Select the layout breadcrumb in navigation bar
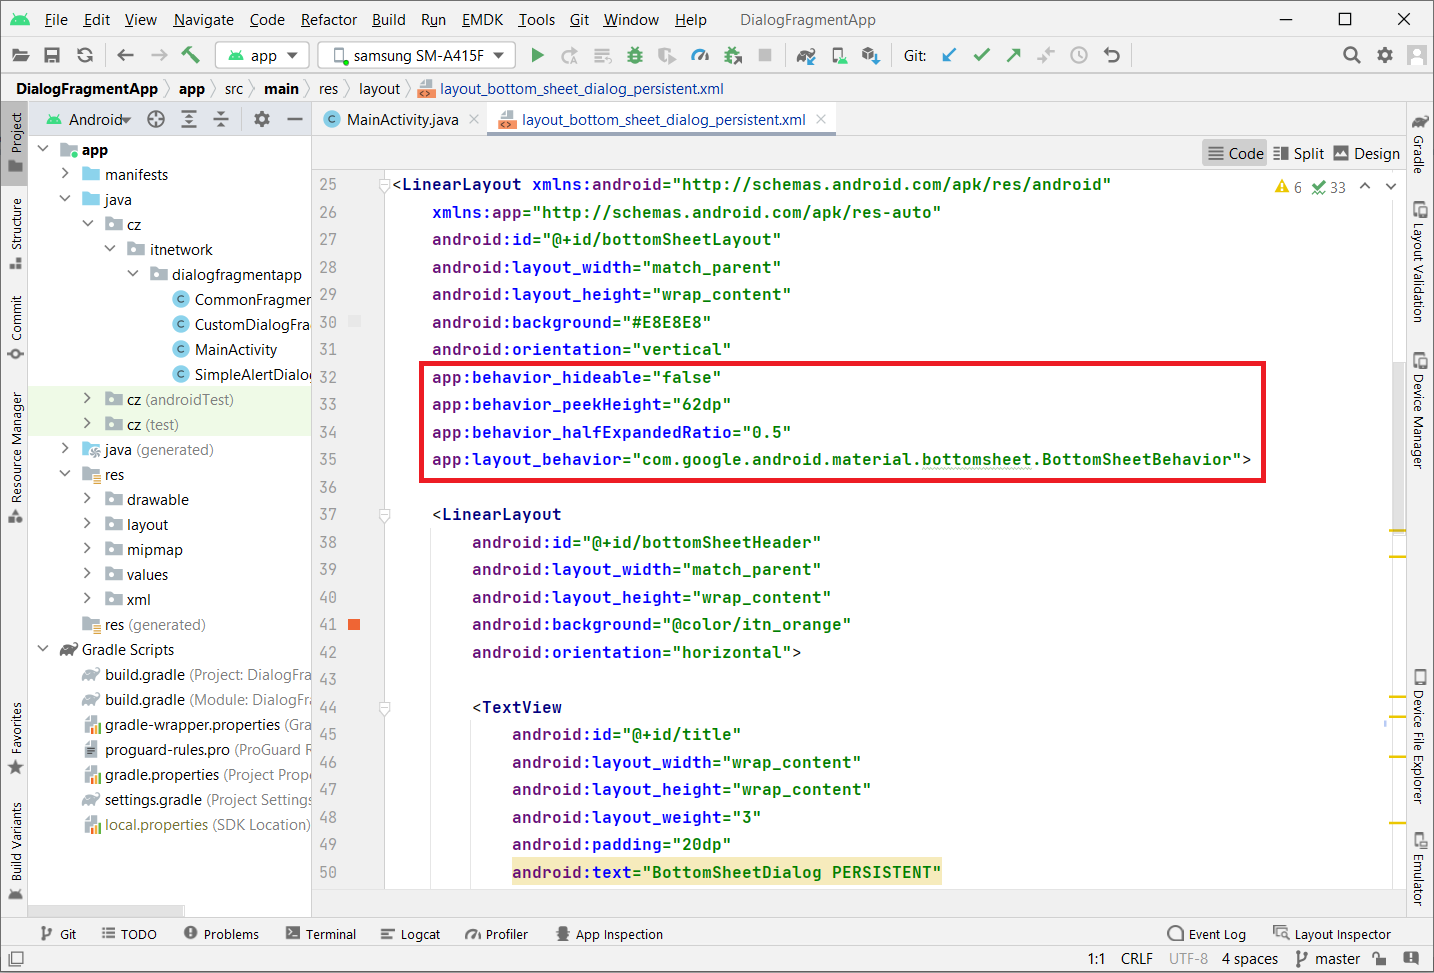This screenshot has width=1434, height=973. point(379,88)
